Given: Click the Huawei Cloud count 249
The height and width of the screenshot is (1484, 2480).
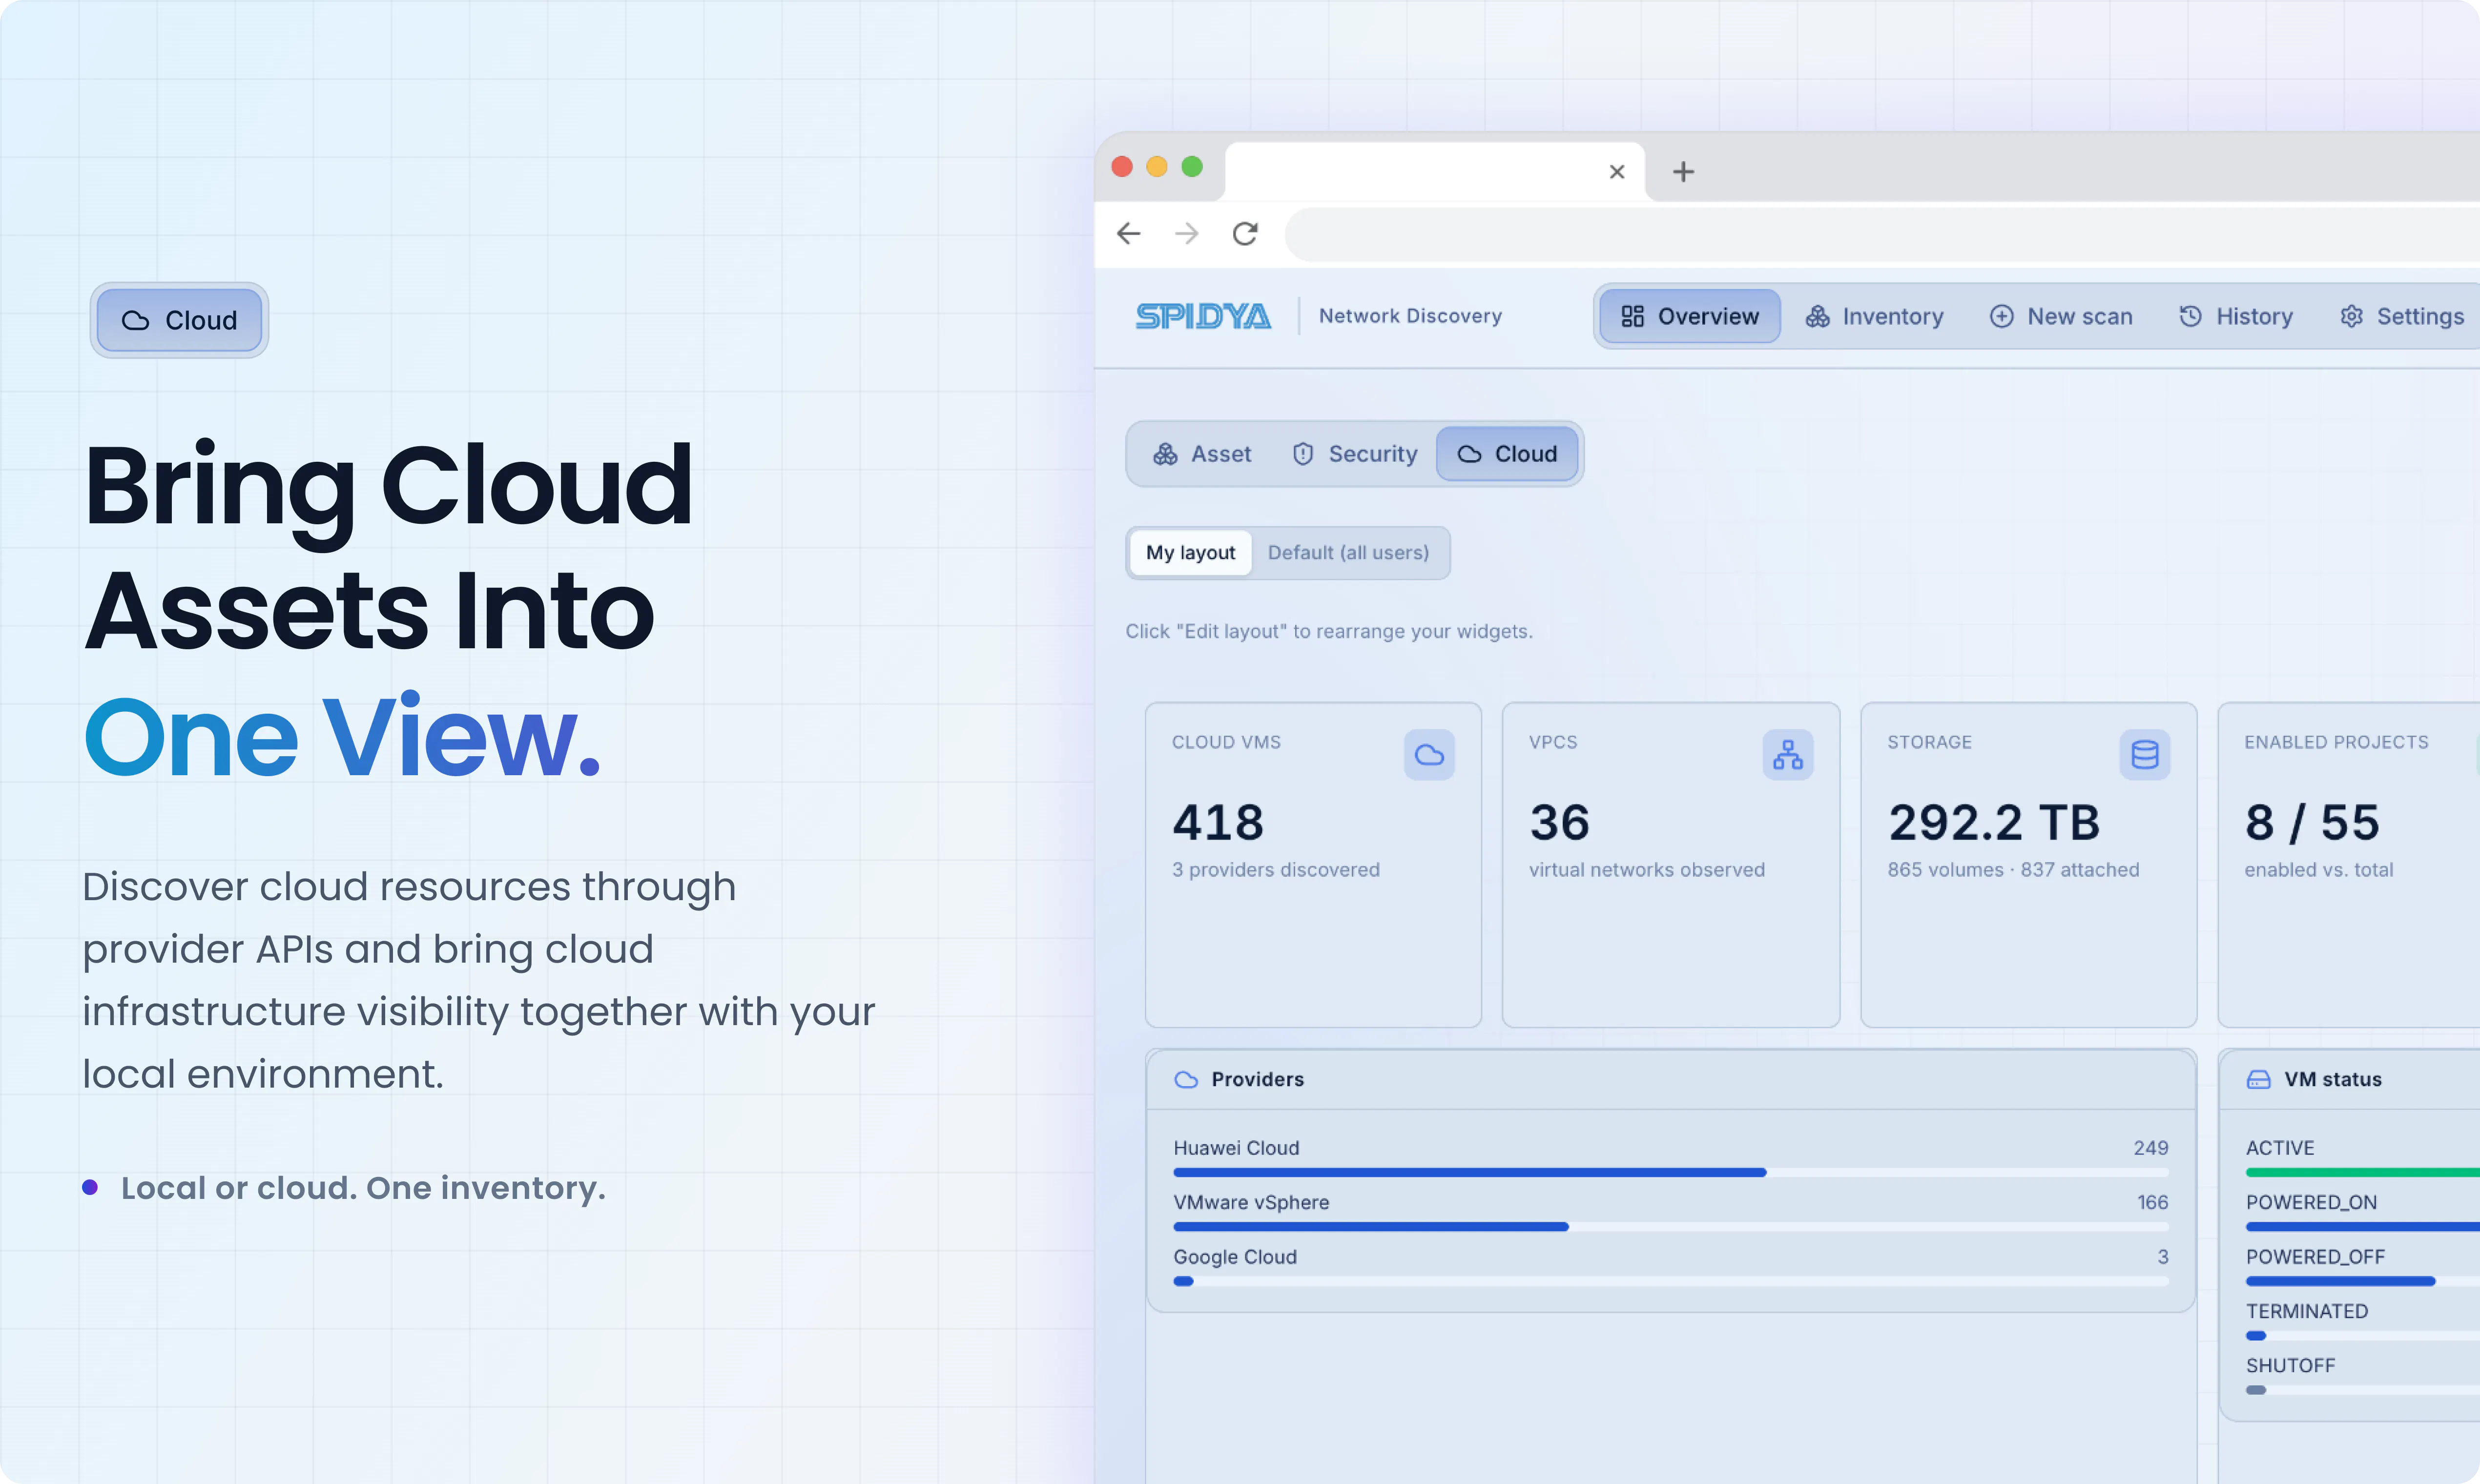Looking at the screenshot, I should pyautogui.click(x=2150, y=1148).
